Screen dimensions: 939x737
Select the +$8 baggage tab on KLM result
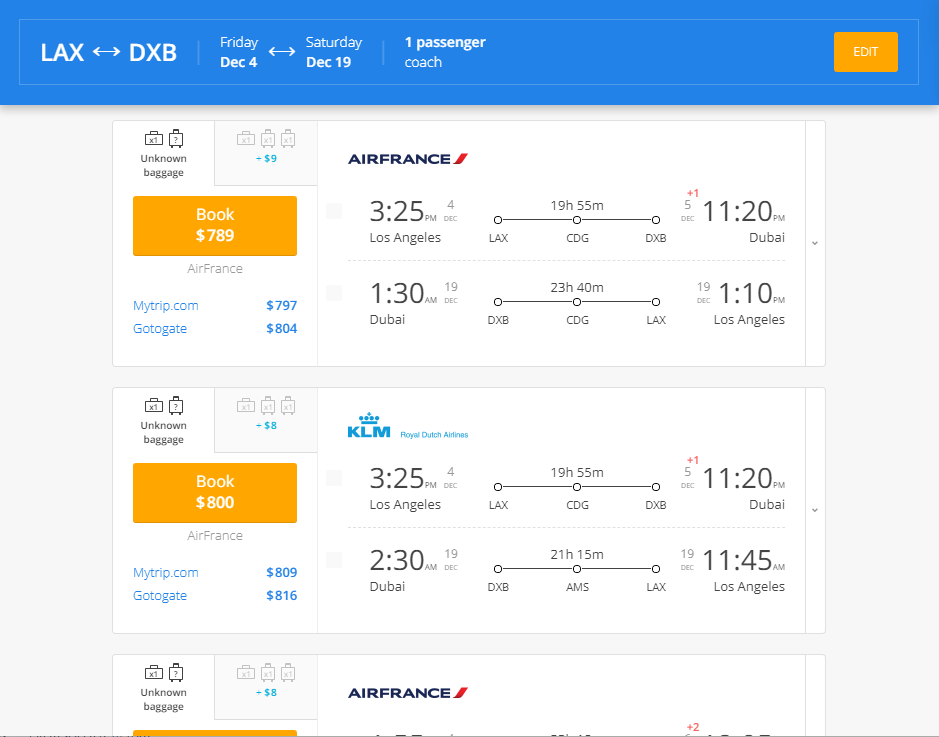pos(265,413)
